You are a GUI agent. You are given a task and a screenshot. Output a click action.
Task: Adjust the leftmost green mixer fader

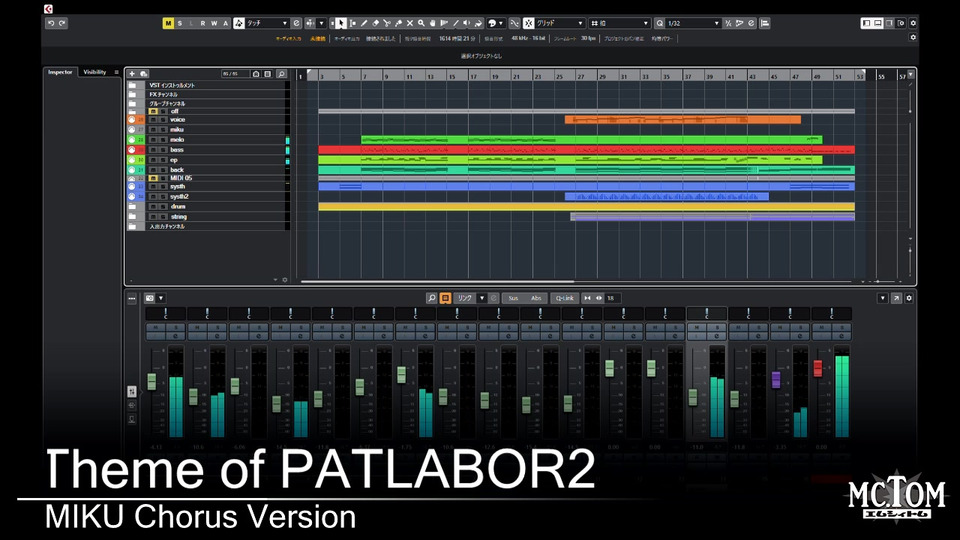[x=151, y=381]
